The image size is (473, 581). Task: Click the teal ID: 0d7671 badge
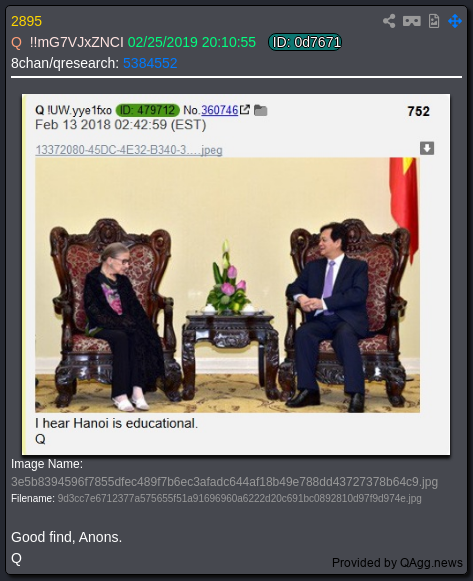[305, 42]
